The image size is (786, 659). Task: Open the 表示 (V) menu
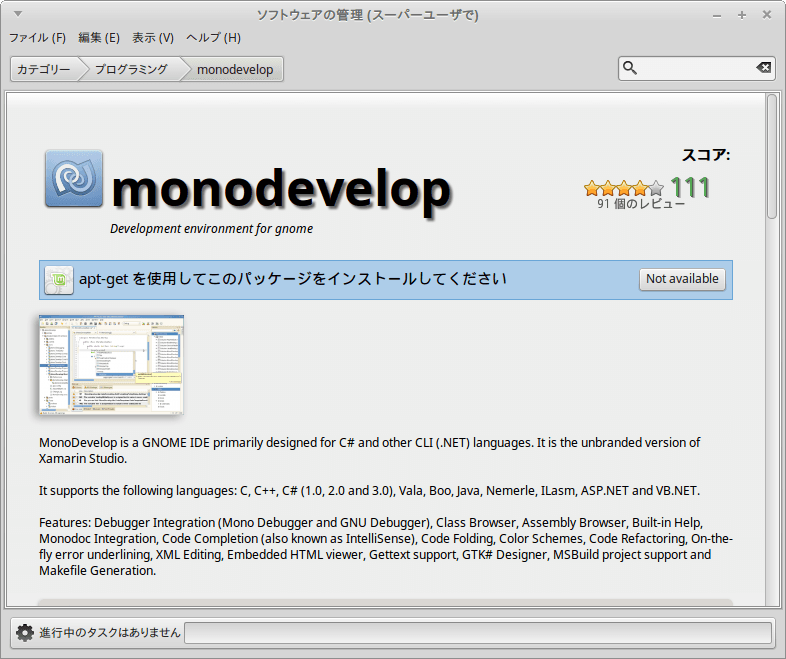click(152, 38)
